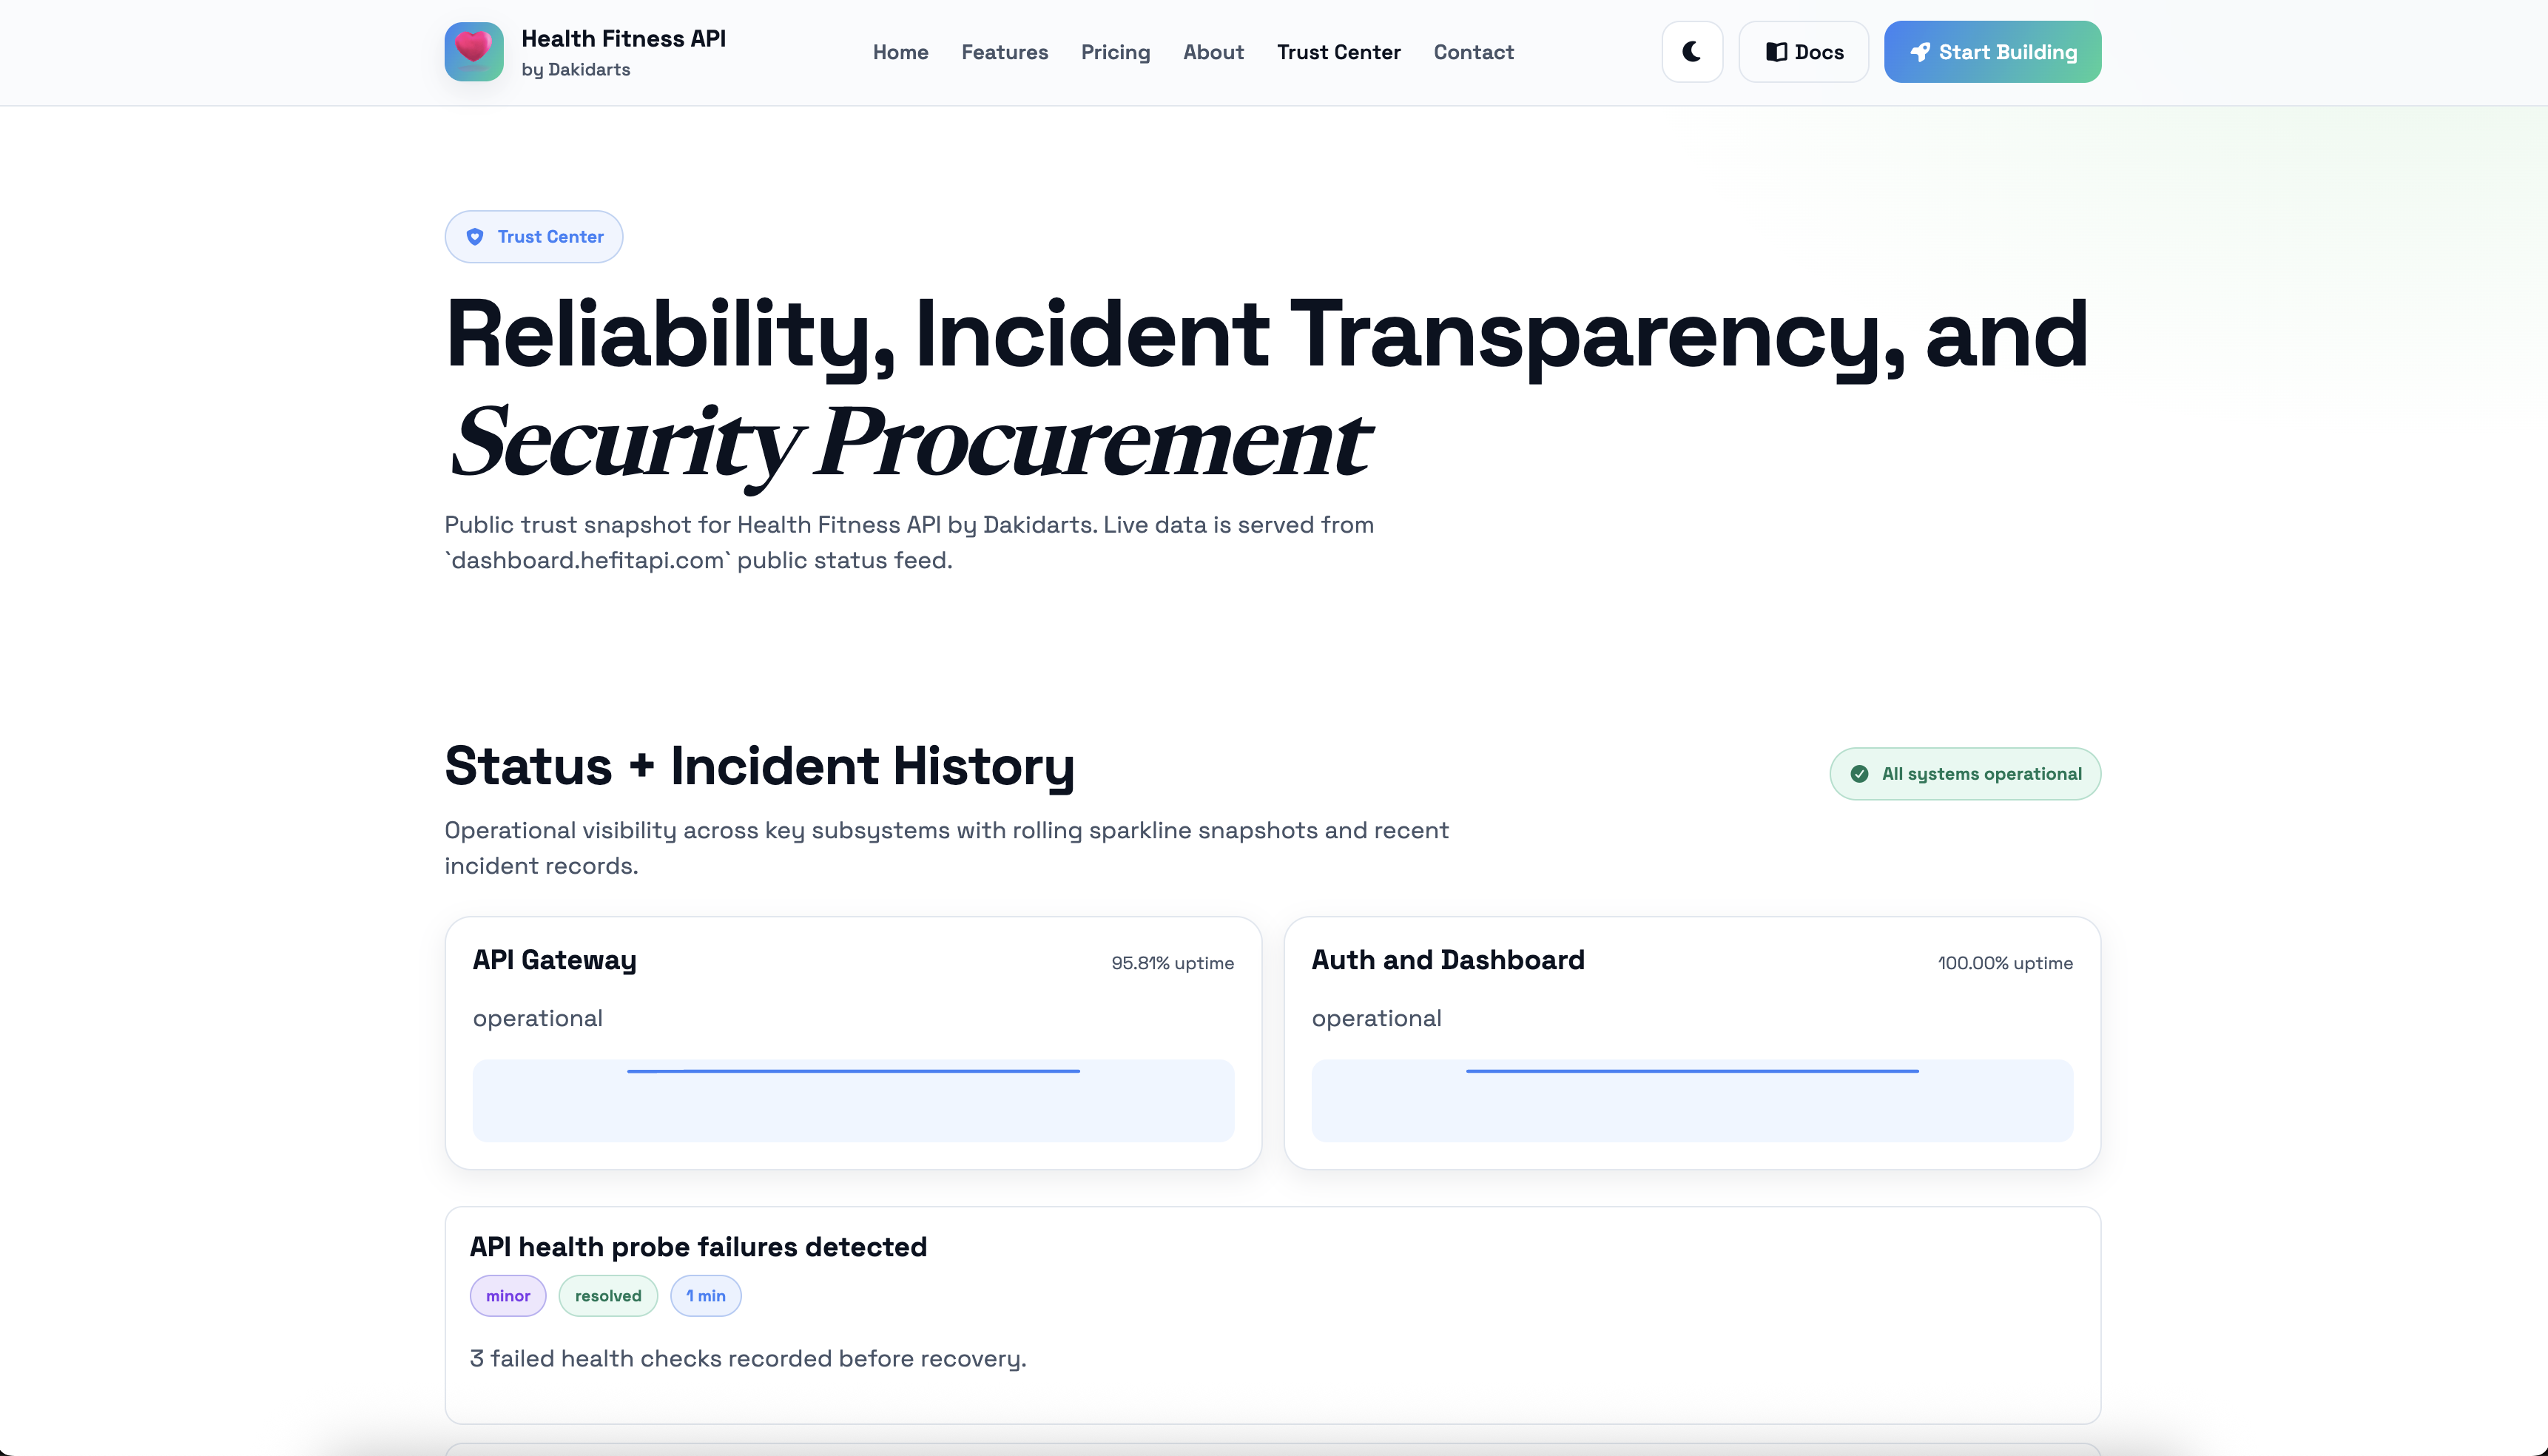Screen dimensions: 2548x1456
Task: Open the Pricing menu item
Action: coord(1115,52)
